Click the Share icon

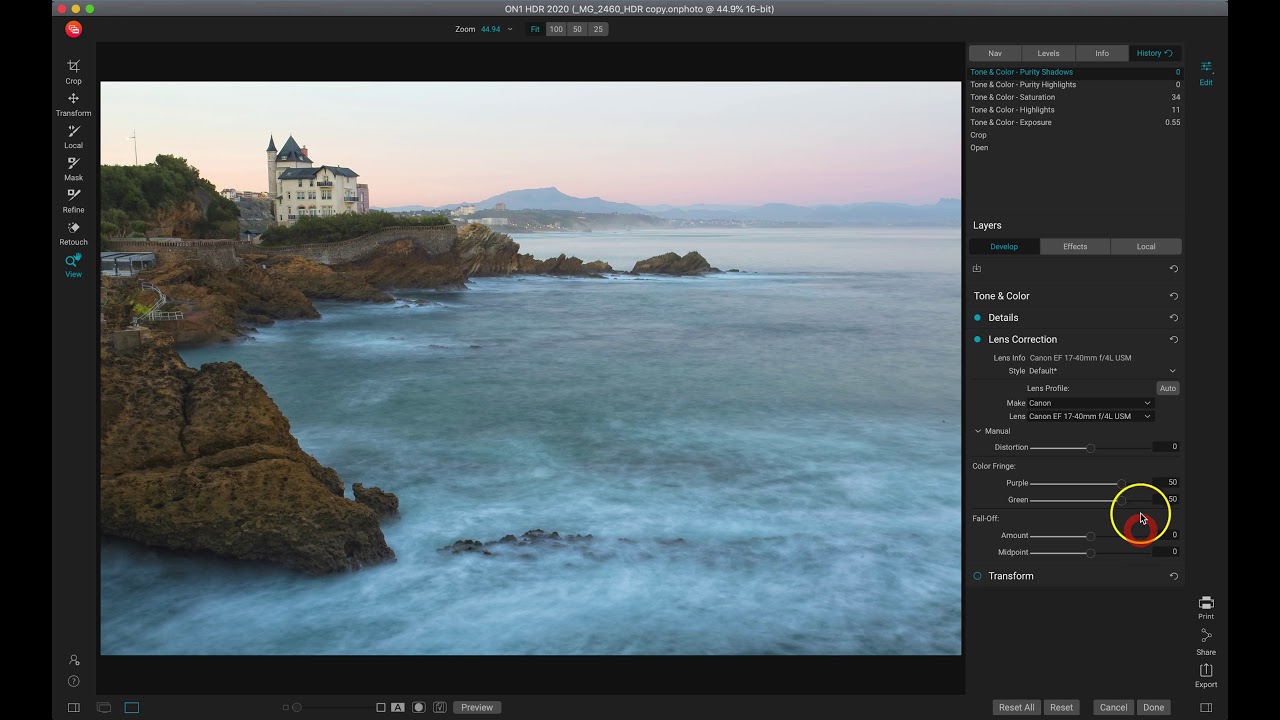pyautogui.click(x=1206, y=642)
